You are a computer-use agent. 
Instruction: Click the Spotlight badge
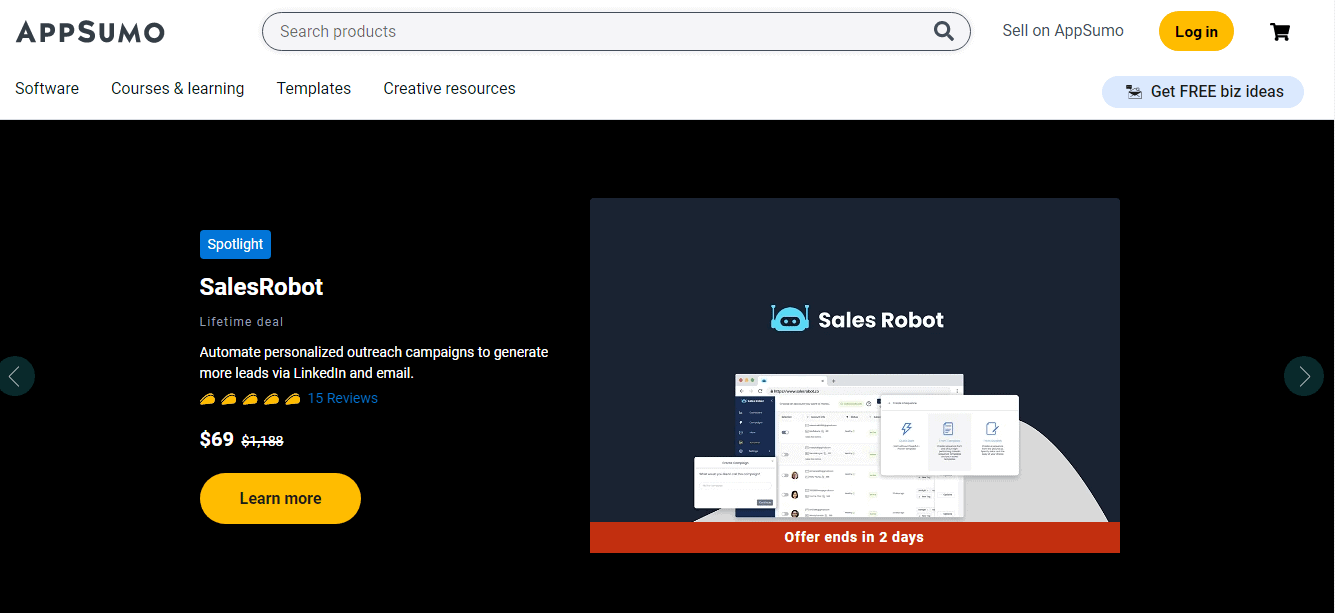pos(235,244)
